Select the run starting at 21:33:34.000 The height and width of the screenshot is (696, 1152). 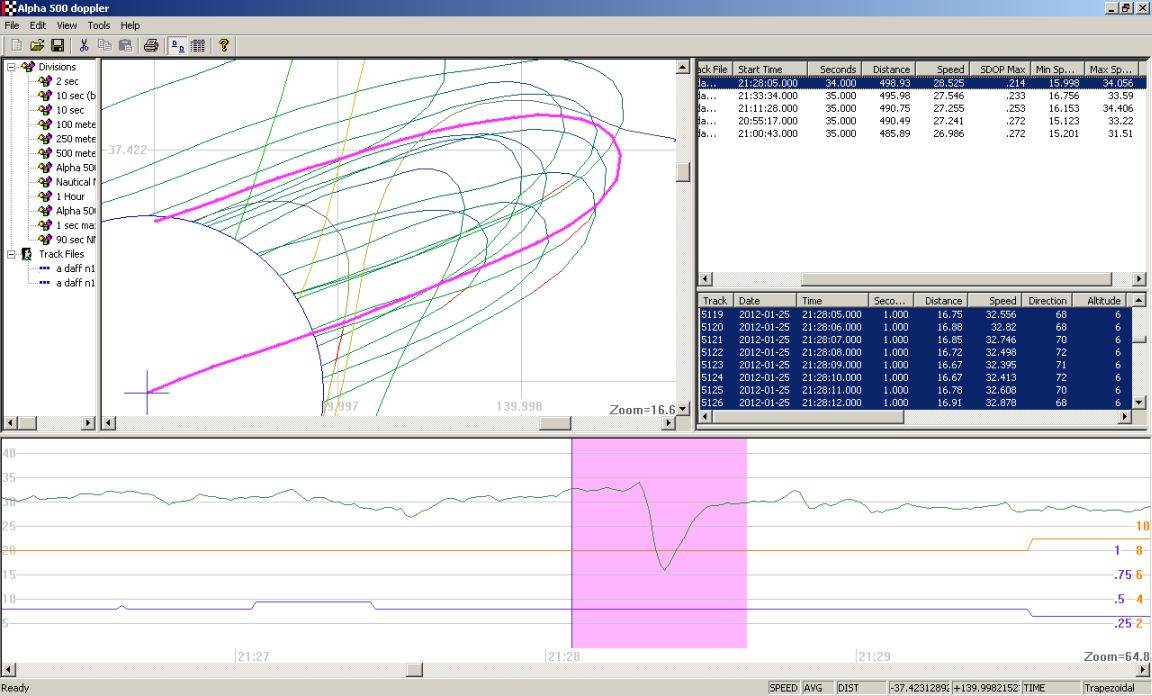point(768,96)
